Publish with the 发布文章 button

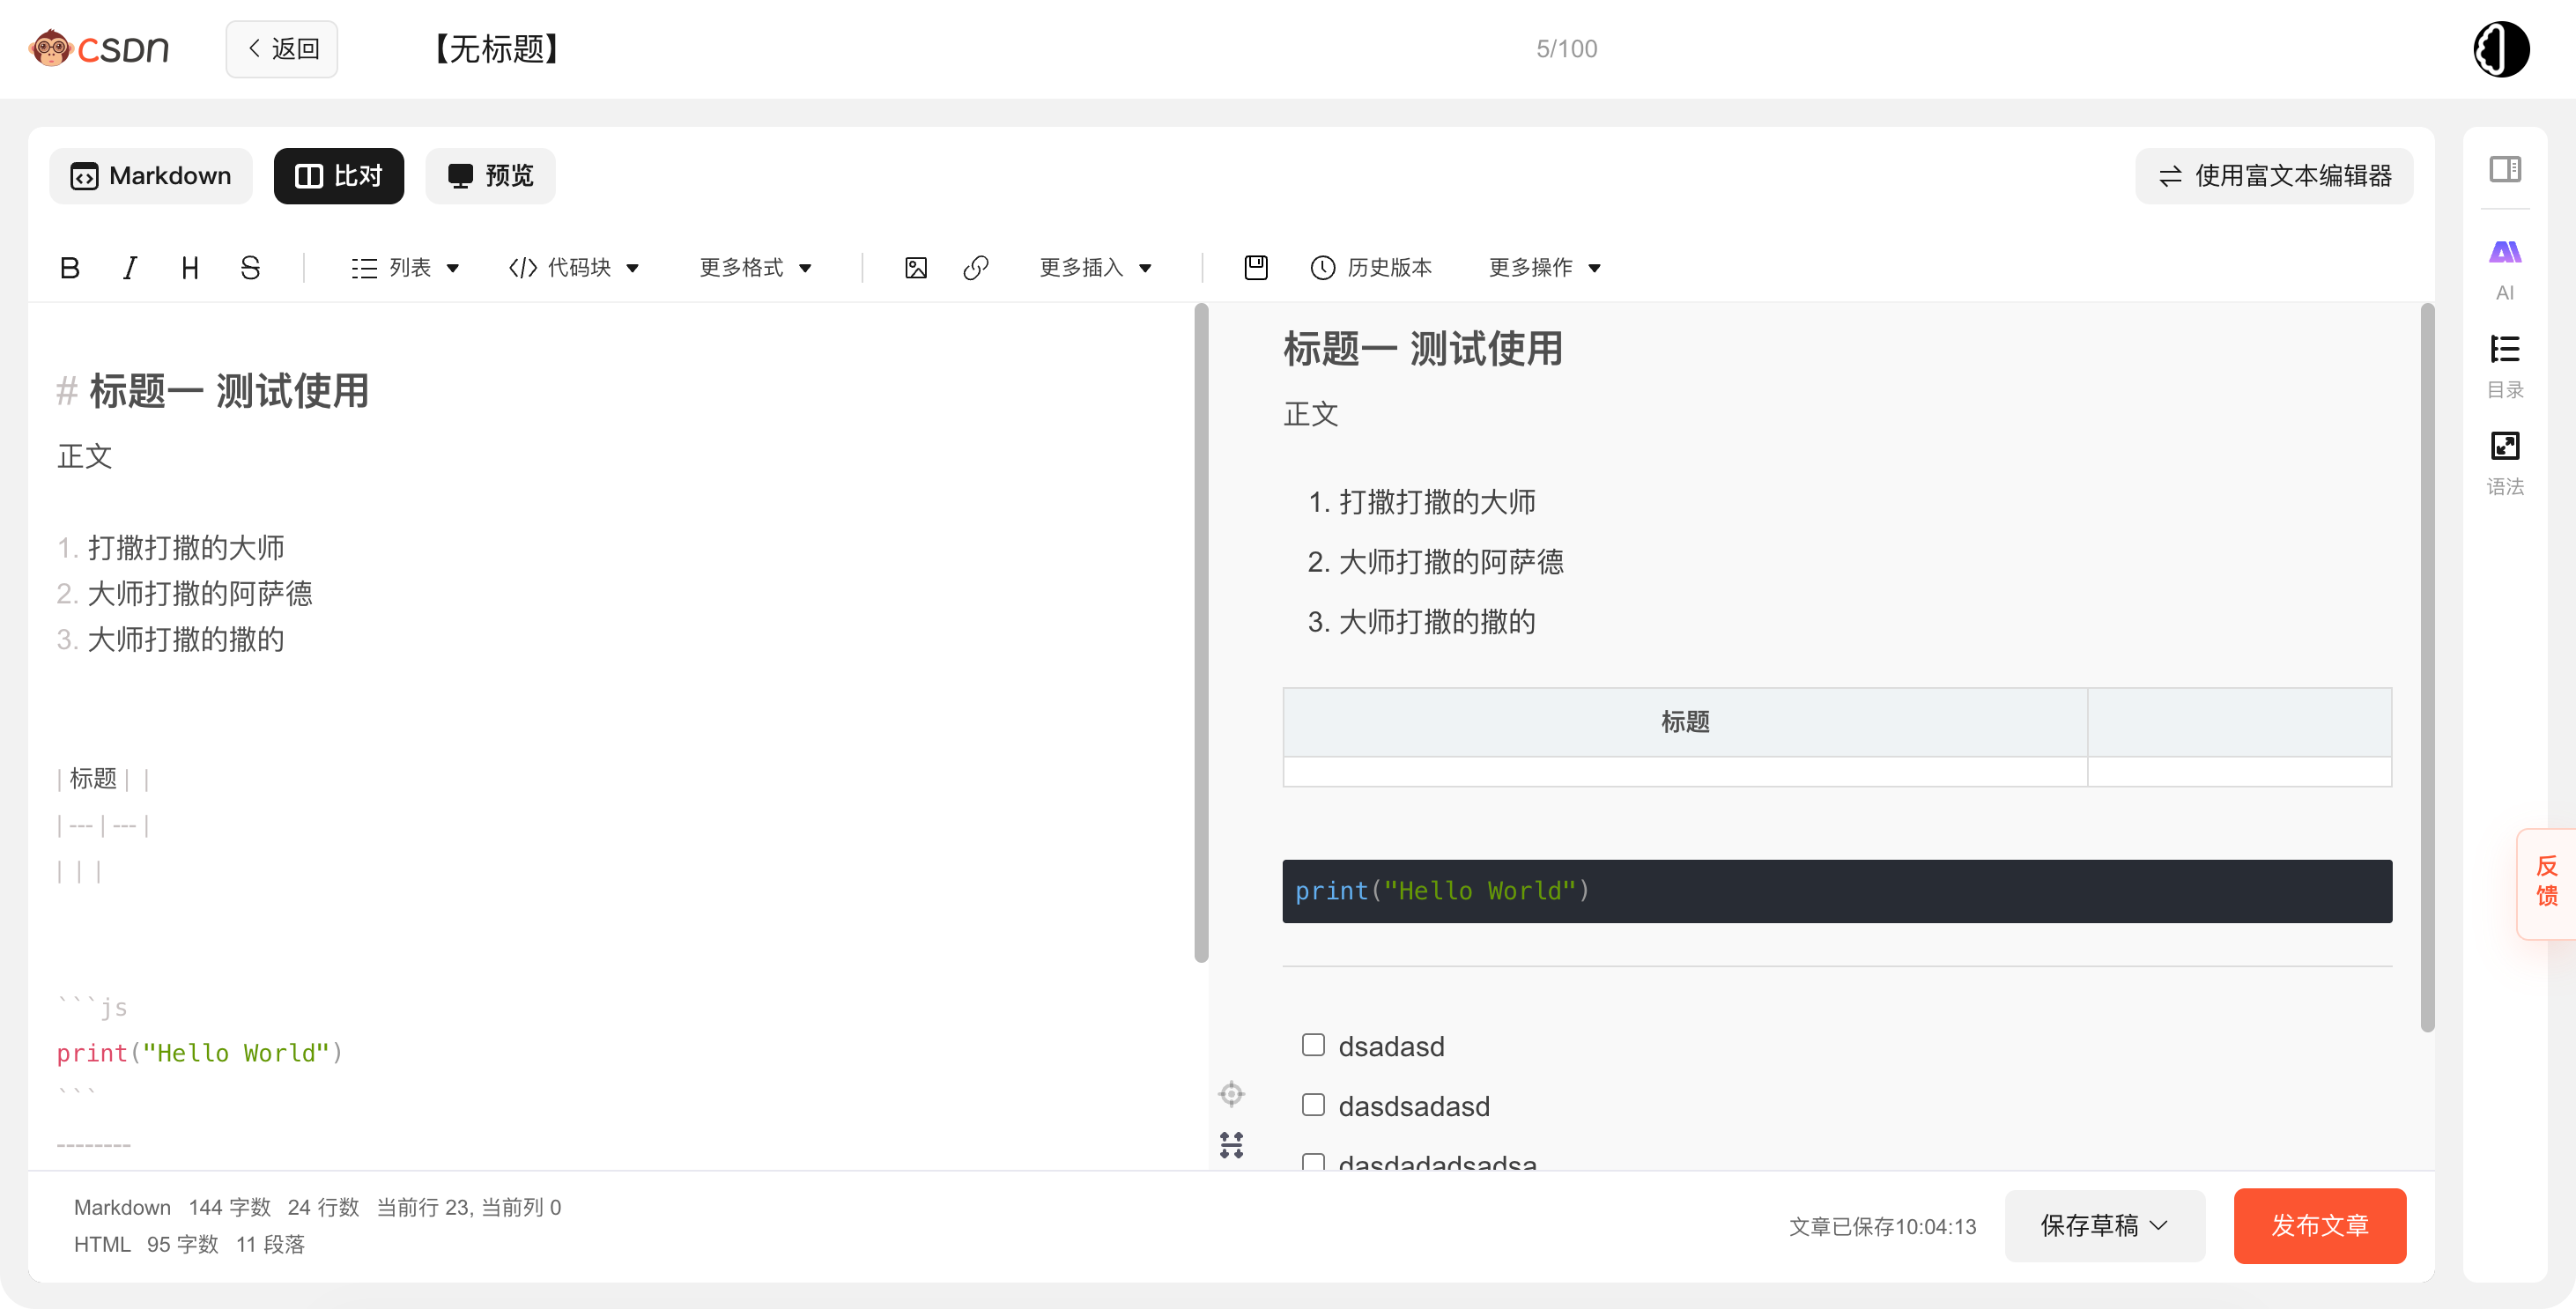click(x=2319, y=1225)
